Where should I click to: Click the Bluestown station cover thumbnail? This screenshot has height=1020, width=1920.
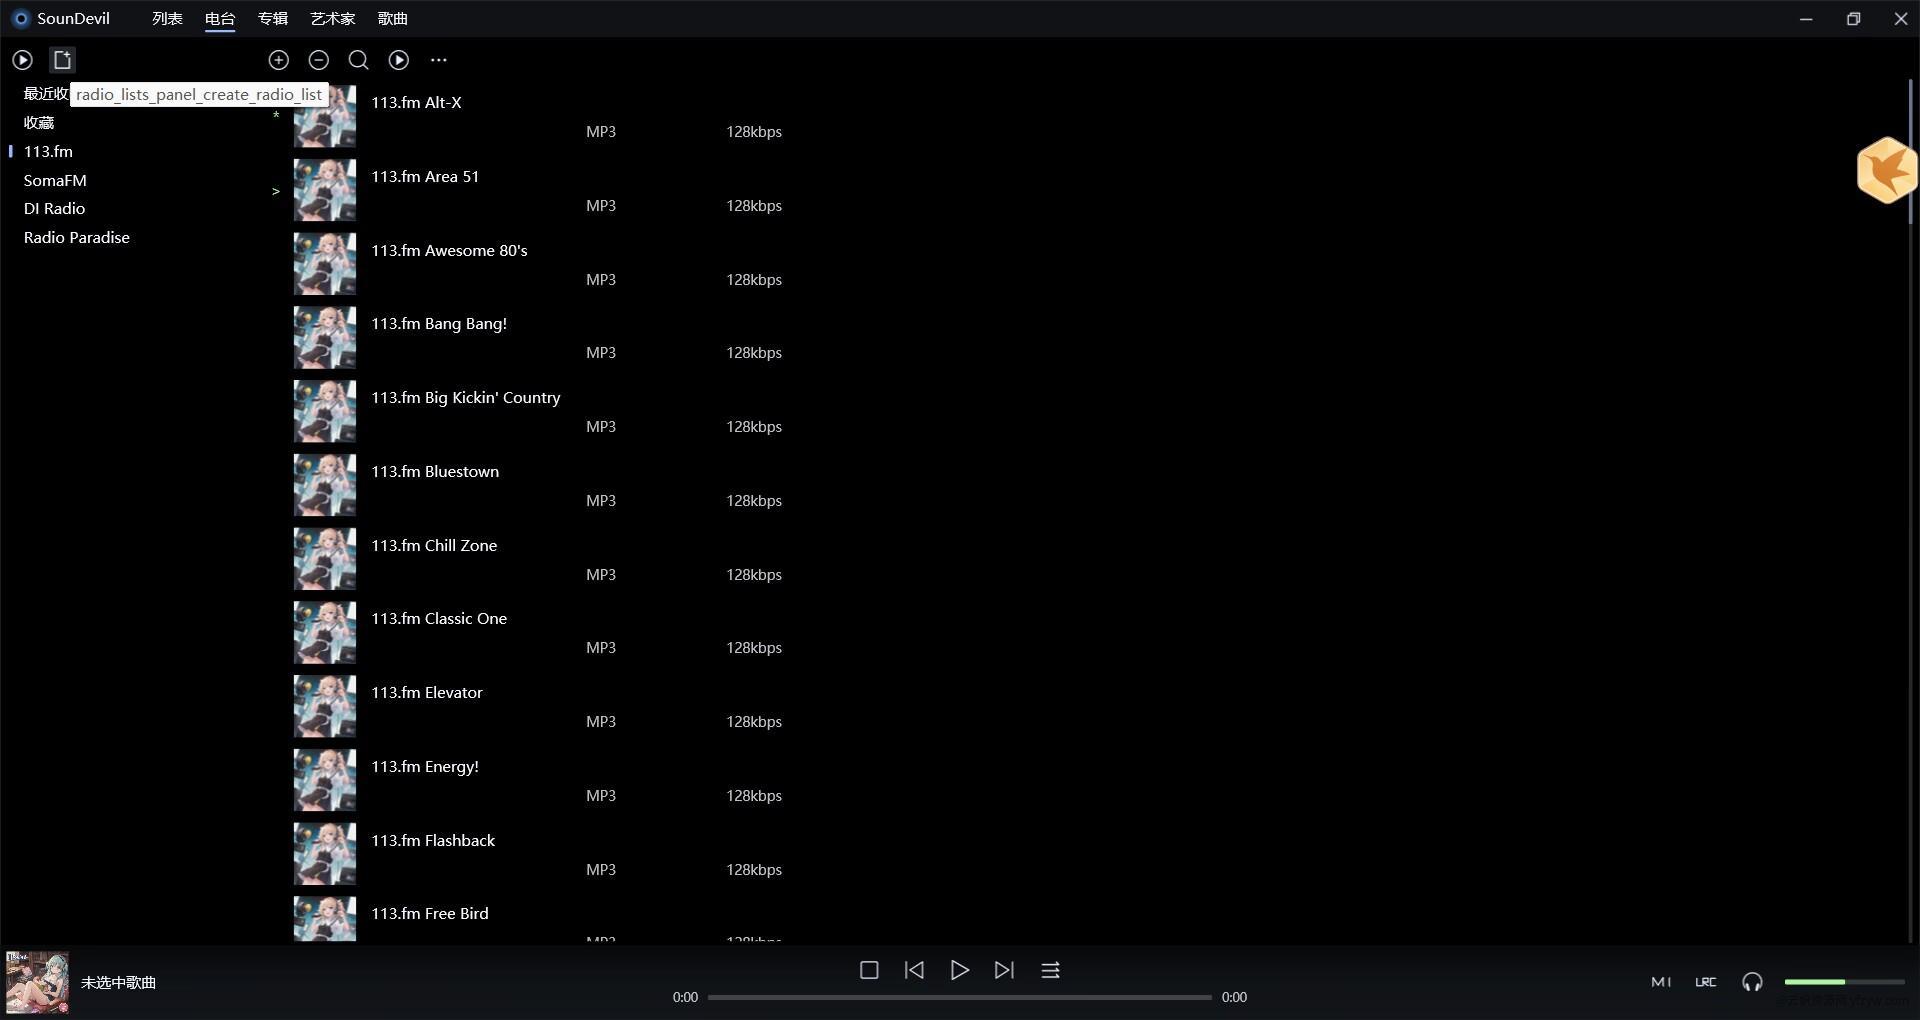[324, 486]
